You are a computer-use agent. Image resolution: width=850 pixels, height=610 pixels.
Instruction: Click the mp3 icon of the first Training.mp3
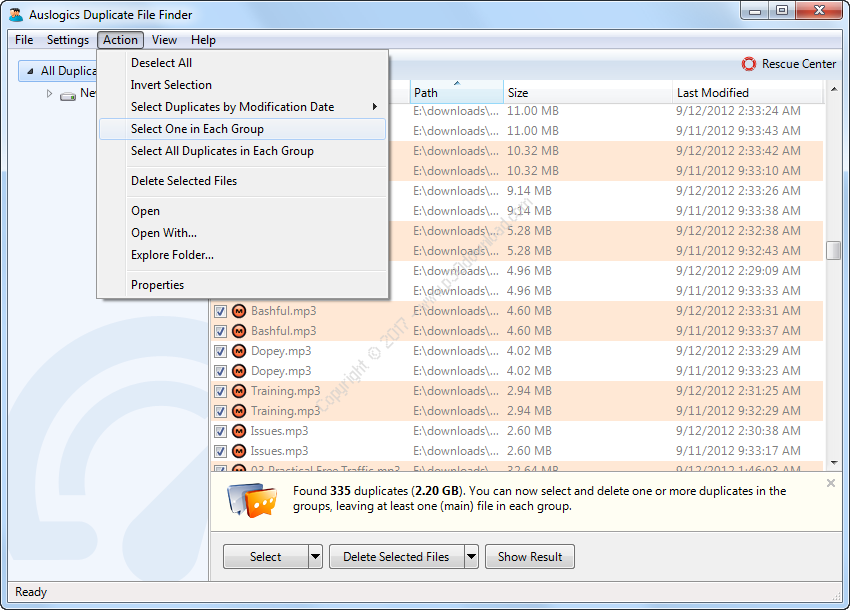(239, 391)
